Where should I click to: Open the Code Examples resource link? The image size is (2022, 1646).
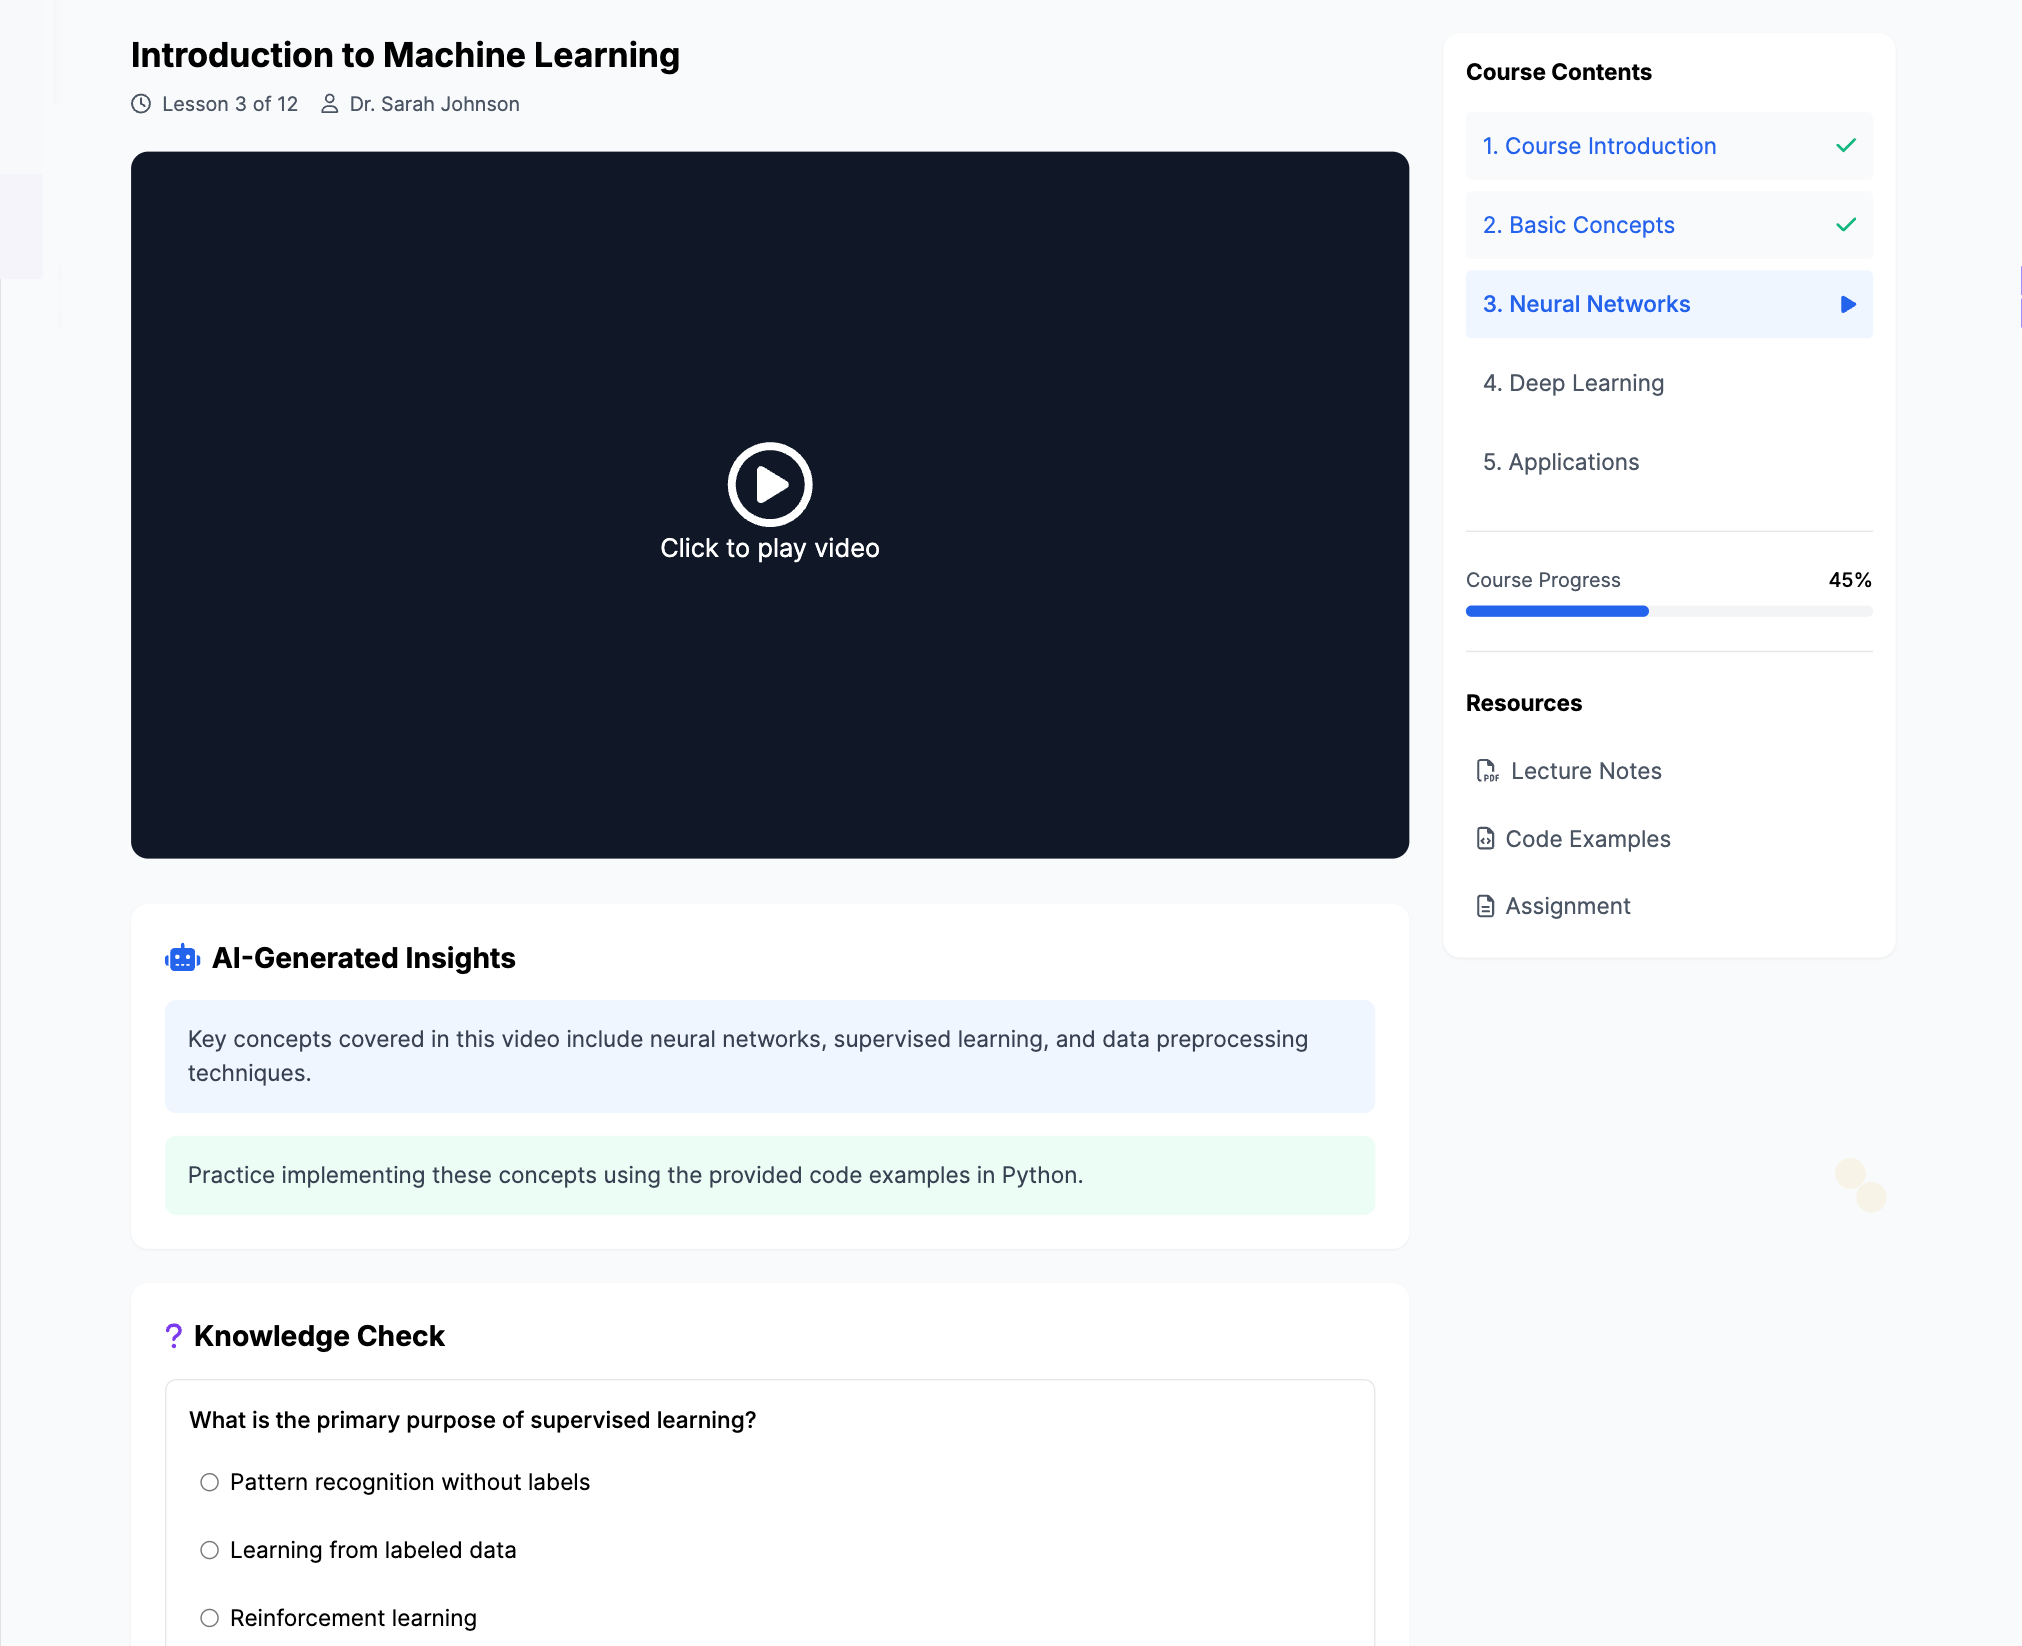click(1587, 839)
